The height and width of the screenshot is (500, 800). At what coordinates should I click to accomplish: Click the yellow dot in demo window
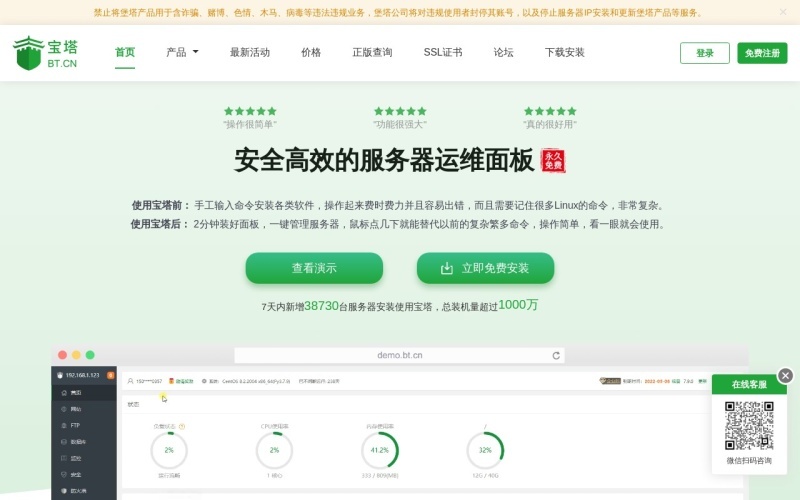pos(76,355)
